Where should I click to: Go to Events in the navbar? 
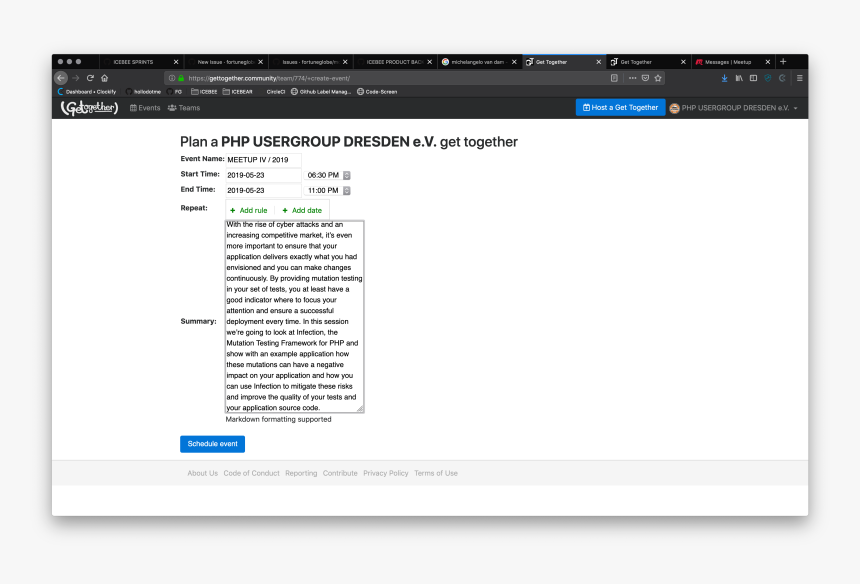click(145, 108)
